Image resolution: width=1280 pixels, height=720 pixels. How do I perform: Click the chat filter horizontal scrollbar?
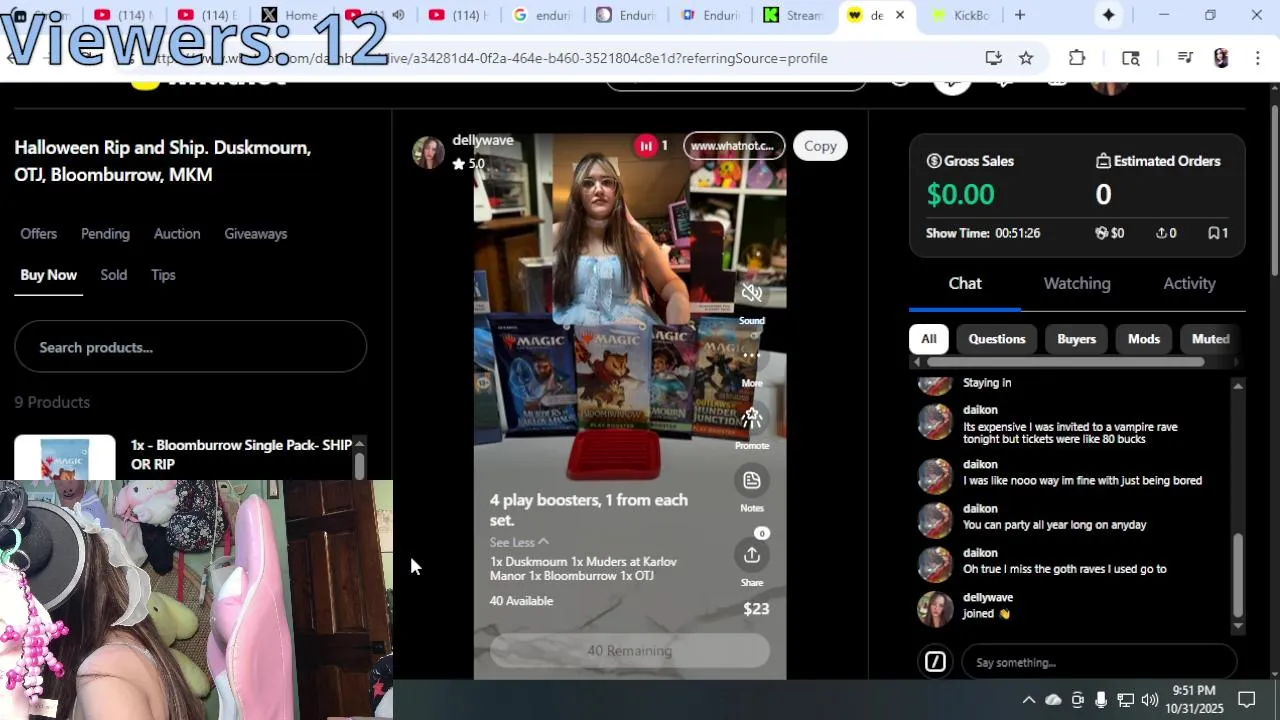point(1065,362)
